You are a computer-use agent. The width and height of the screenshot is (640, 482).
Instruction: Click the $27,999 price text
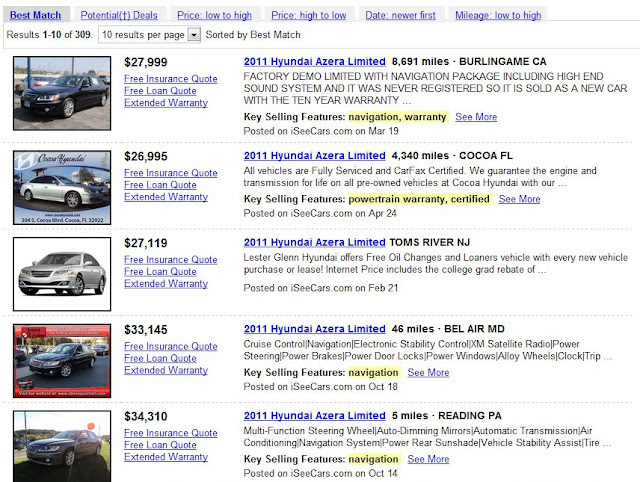[146, 62]
